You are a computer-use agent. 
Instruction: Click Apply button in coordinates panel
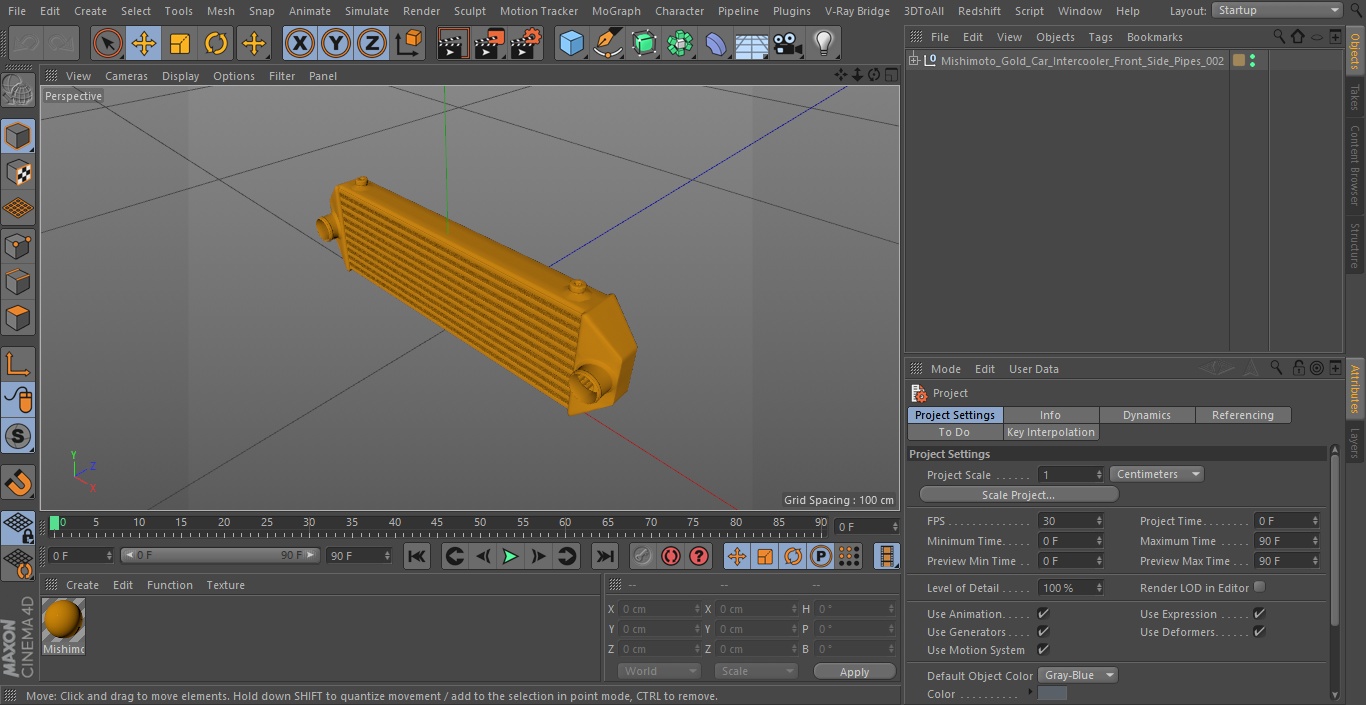(854, 672)
